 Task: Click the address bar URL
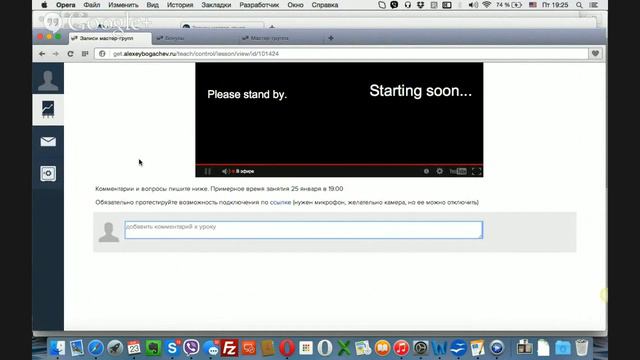click(x=196, y=54)
